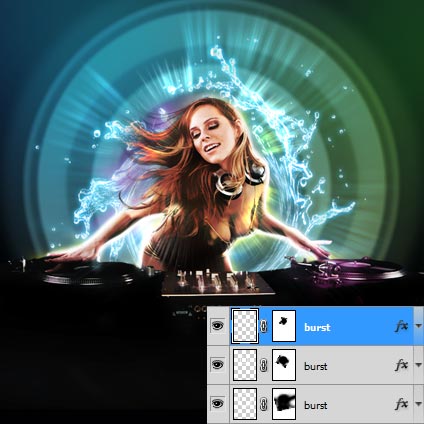The image size is (424, 424).
Task: Select the layer mask on highlighted burst layer
Action: 284,326
